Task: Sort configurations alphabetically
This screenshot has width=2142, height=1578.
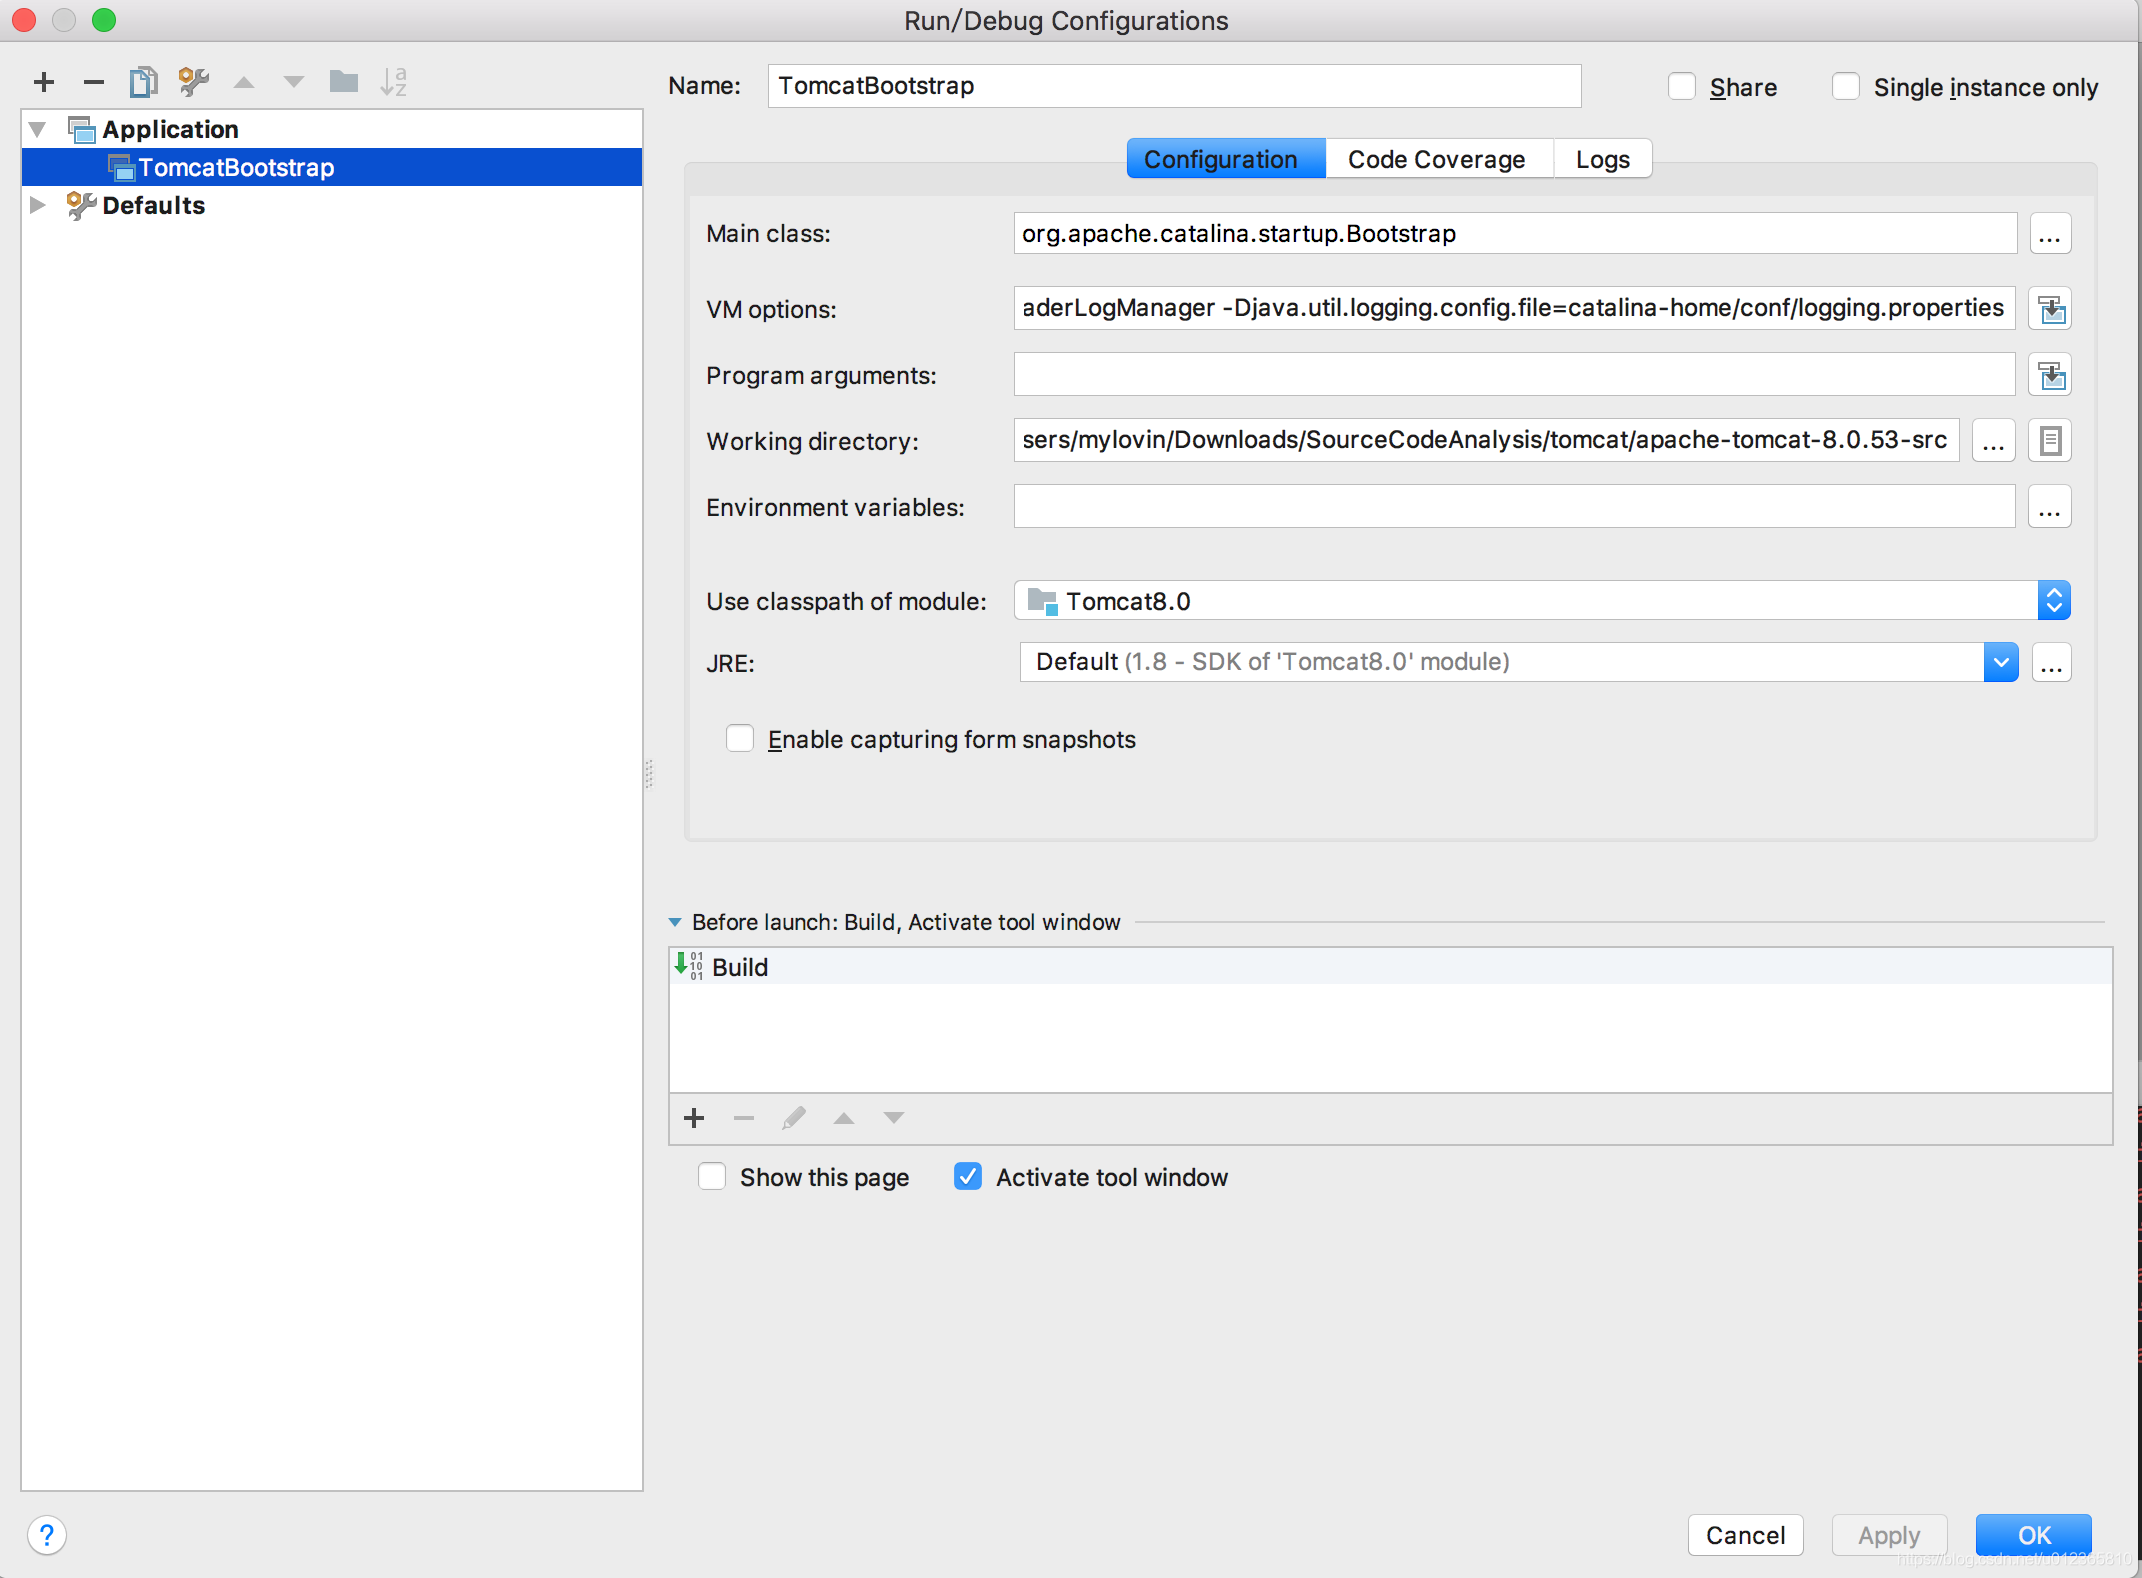Action: coord(394,82)
